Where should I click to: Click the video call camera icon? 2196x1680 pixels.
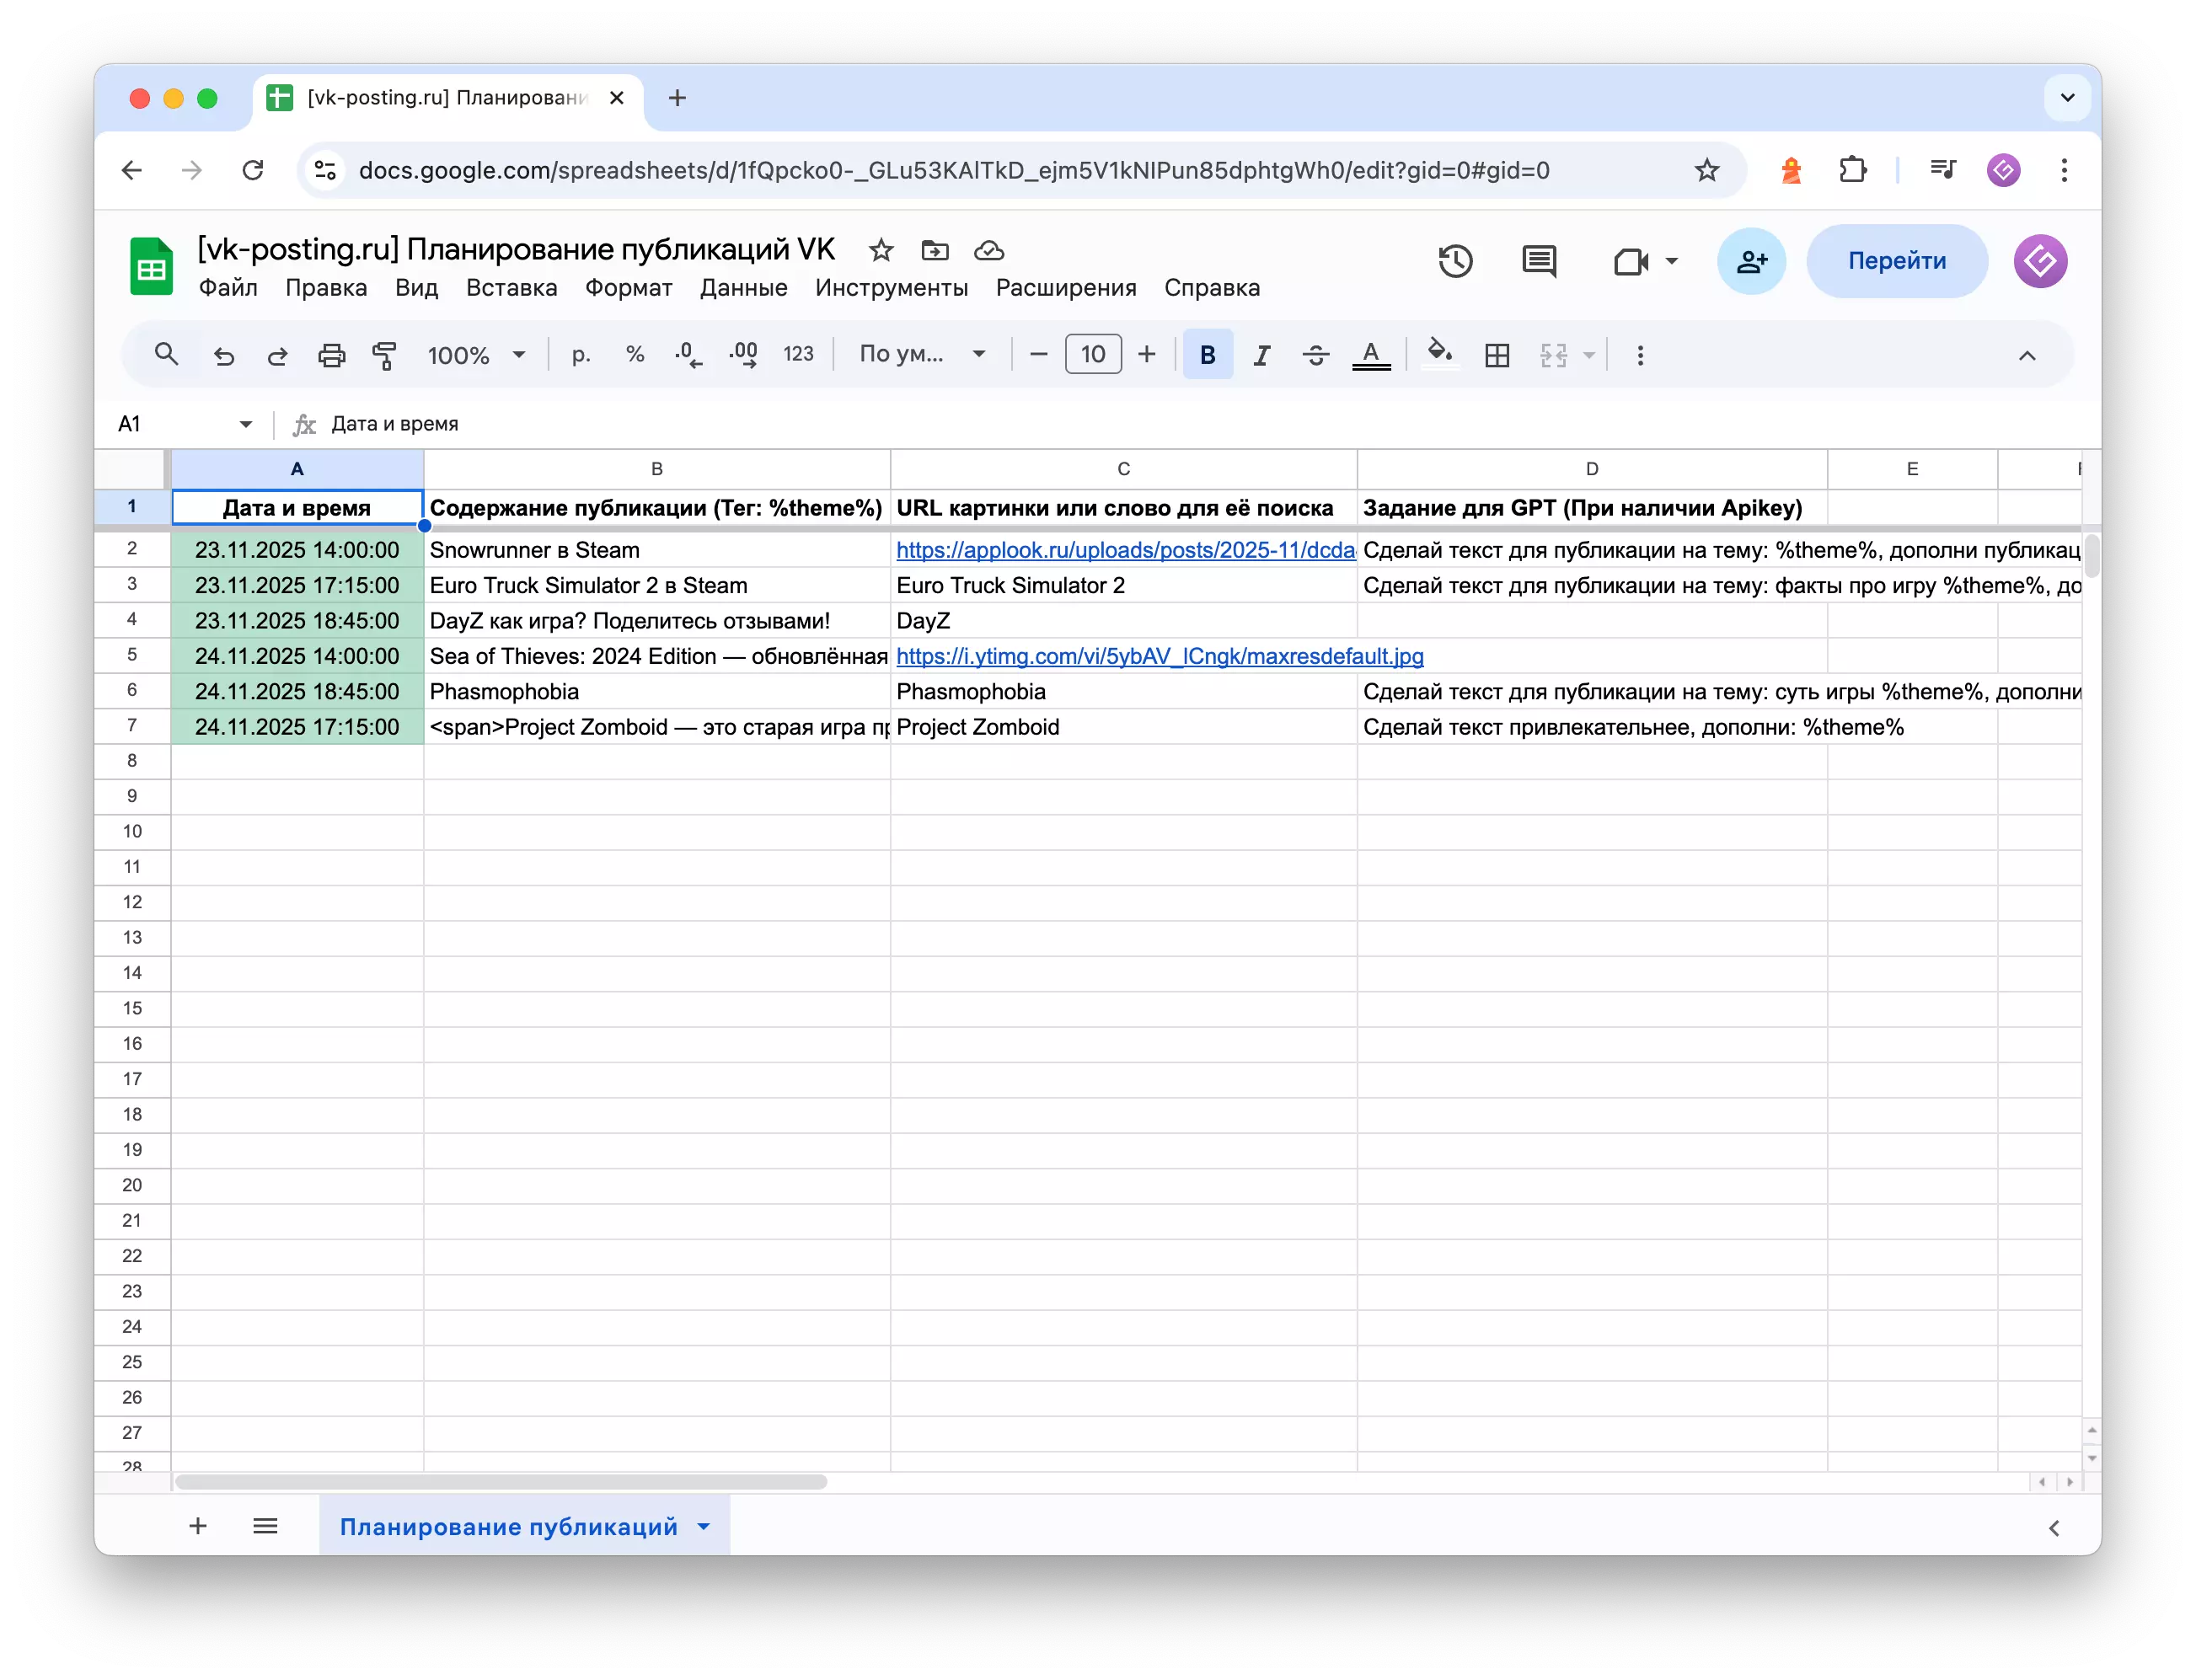[1630, 262]
